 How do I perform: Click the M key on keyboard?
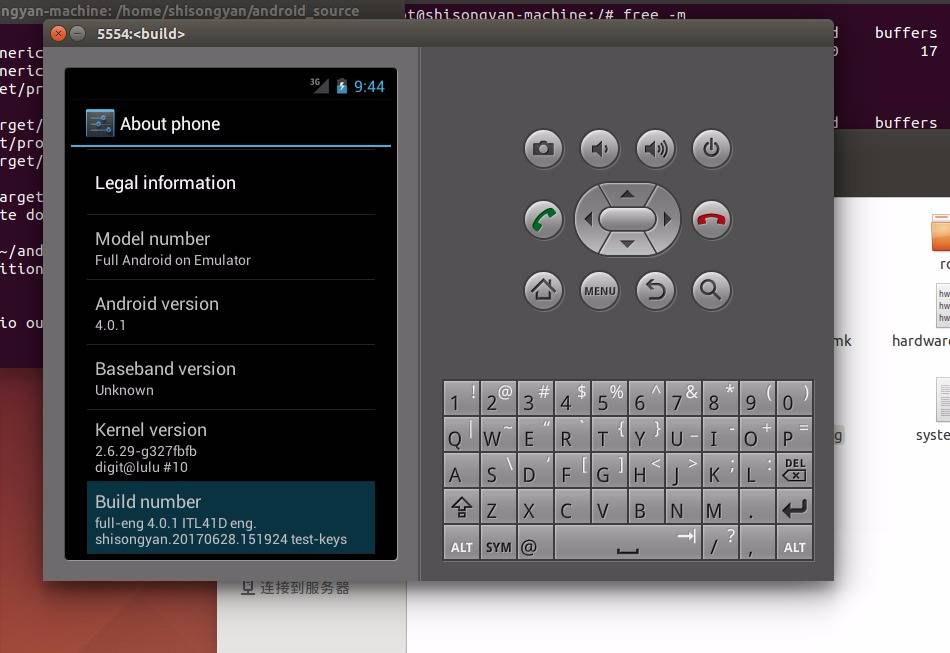pyautogui.click(x=720, y=506)
